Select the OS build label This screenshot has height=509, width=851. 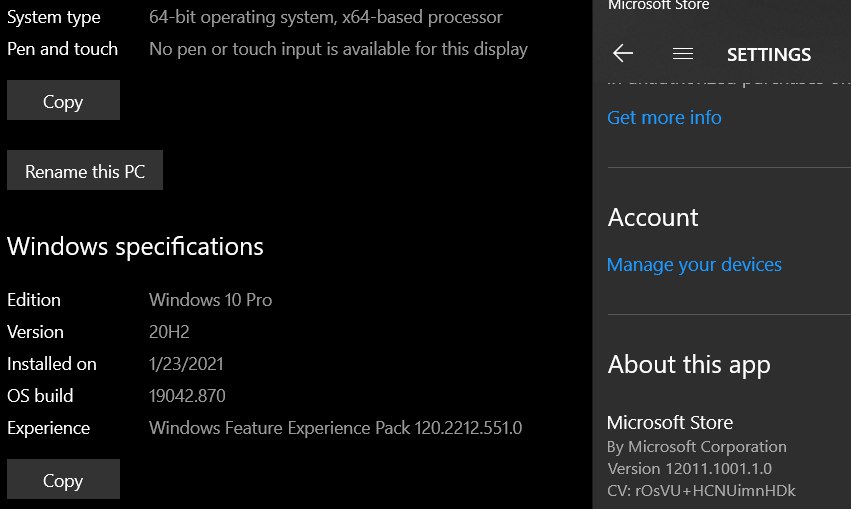coord(40,396)
